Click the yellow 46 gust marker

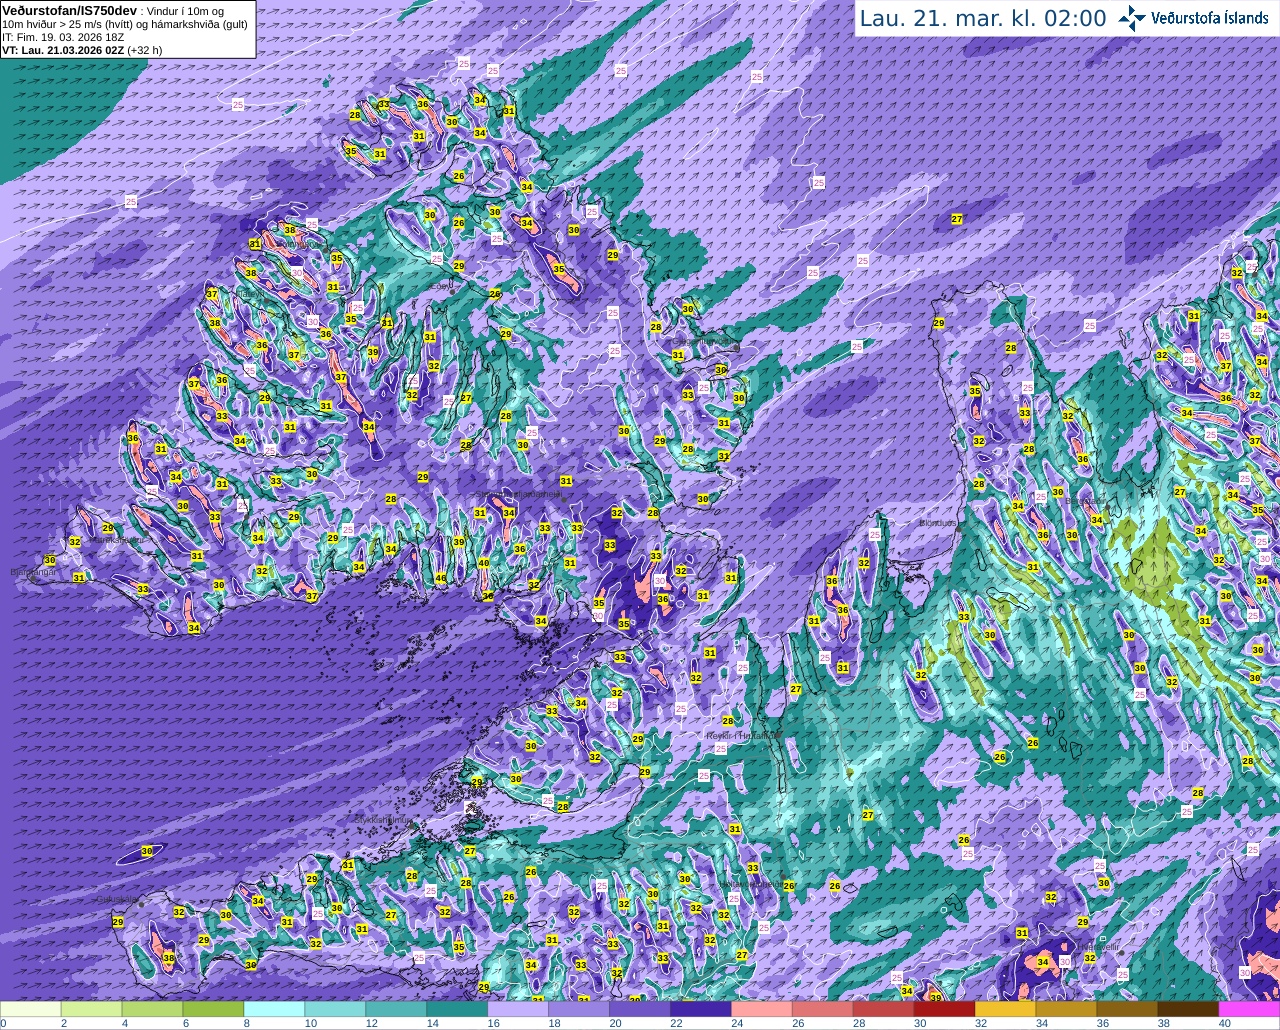click(441, 578)
